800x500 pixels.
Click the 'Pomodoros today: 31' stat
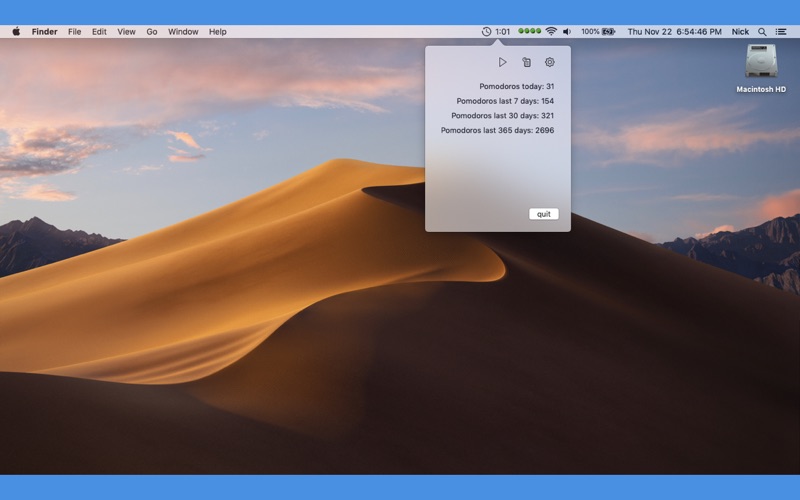tap(516, 86)
